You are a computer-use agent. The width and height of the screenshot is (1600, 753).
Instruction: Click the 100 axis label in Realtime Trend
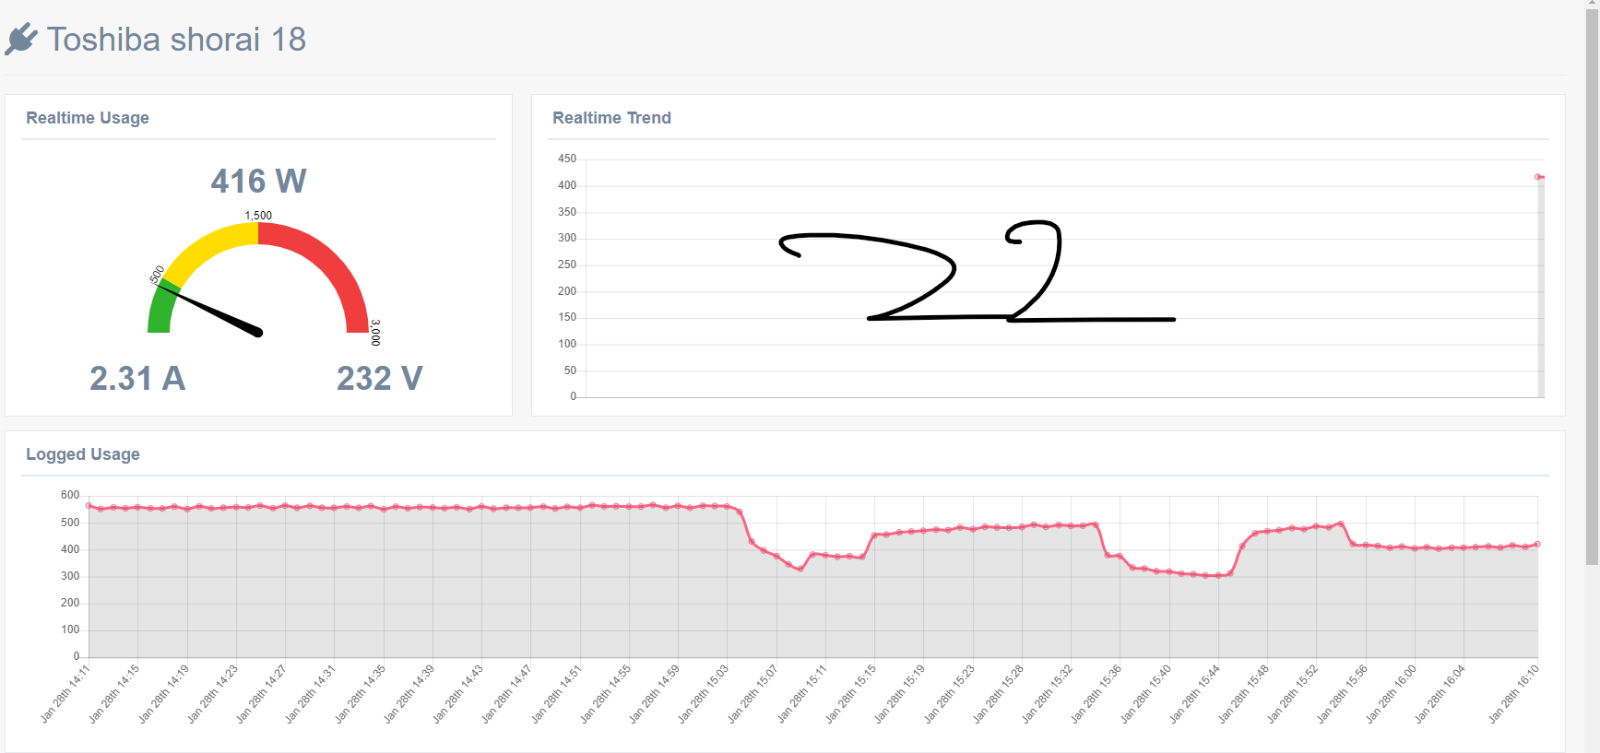click(x=567, y=343)
